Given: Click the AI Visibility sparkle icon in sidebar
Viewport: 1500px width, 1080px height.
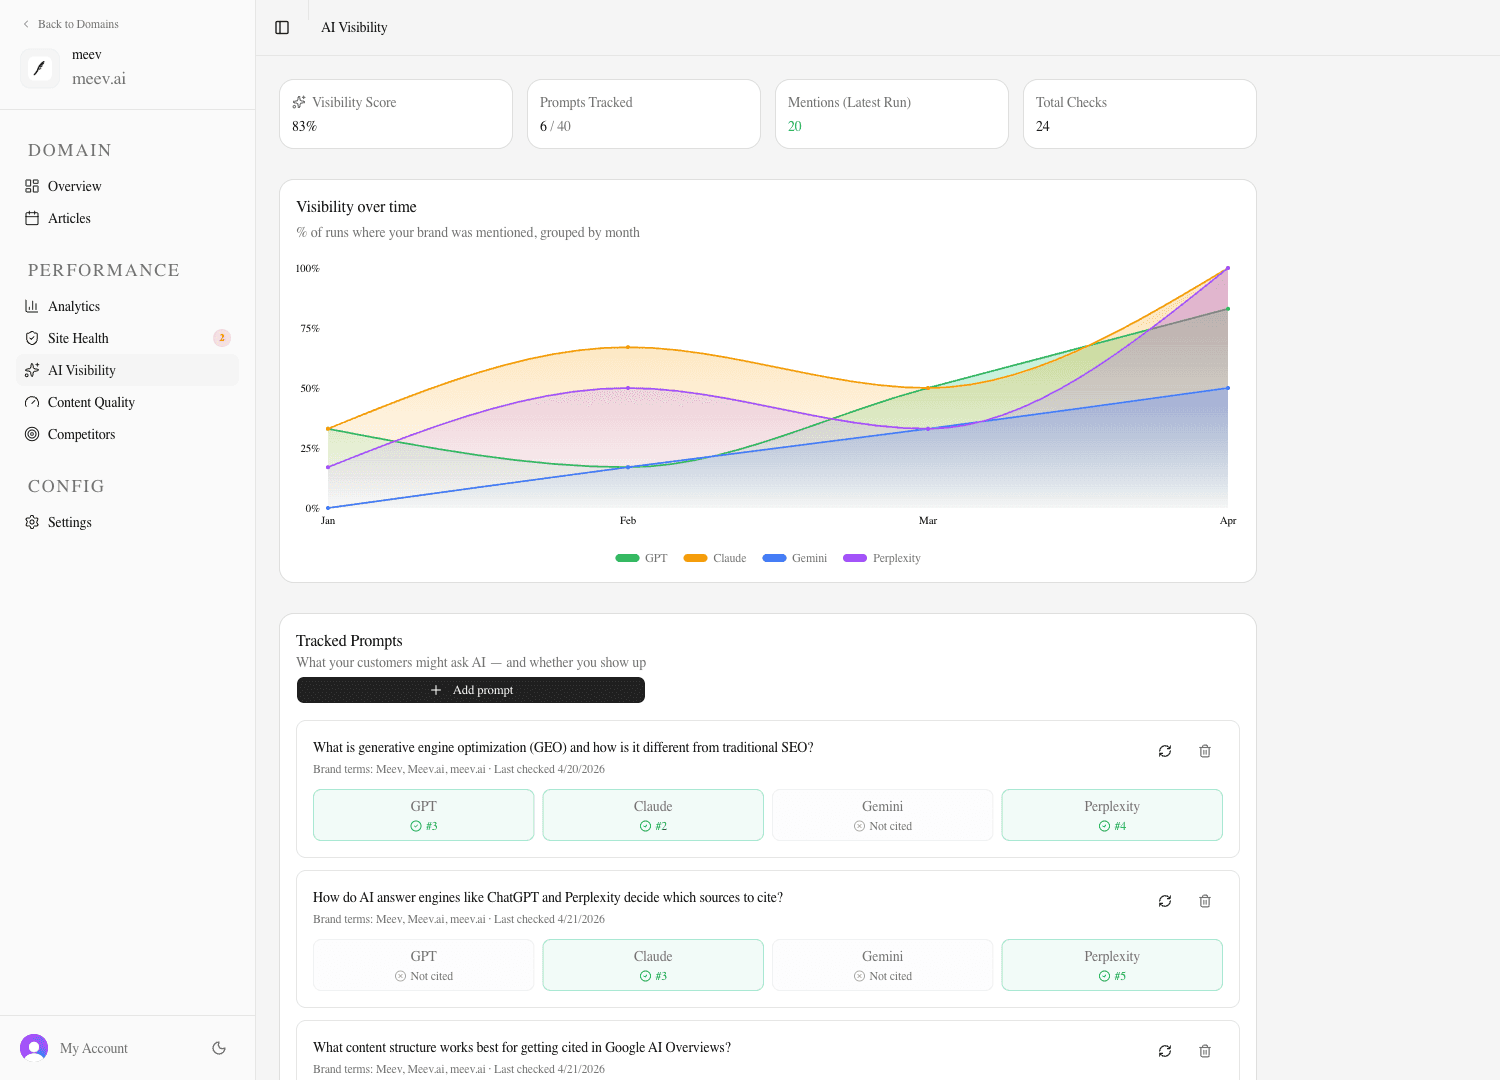Looking at the screenshot, I should click(x=32, y=370).
